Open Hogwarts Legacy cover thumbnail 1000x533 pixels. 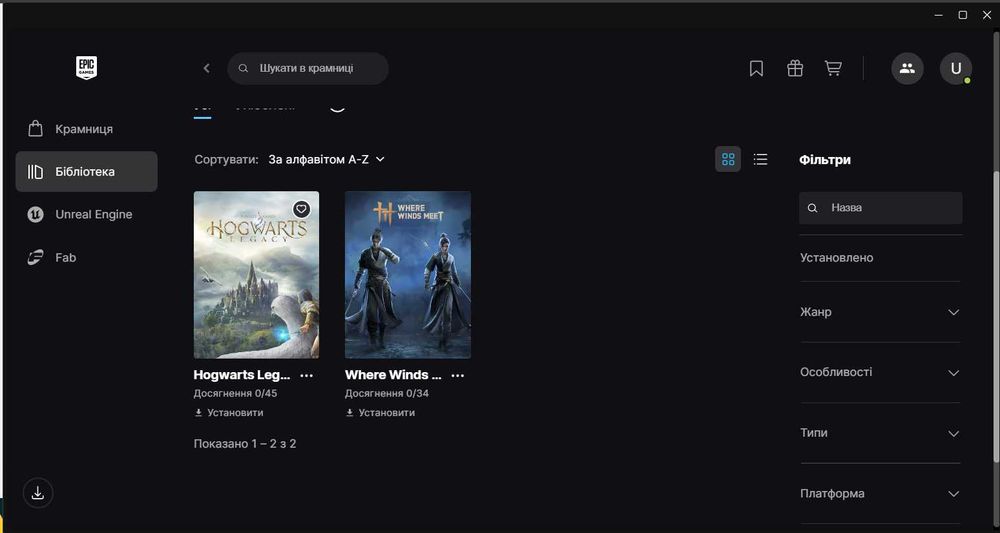[x=256, y=275]
